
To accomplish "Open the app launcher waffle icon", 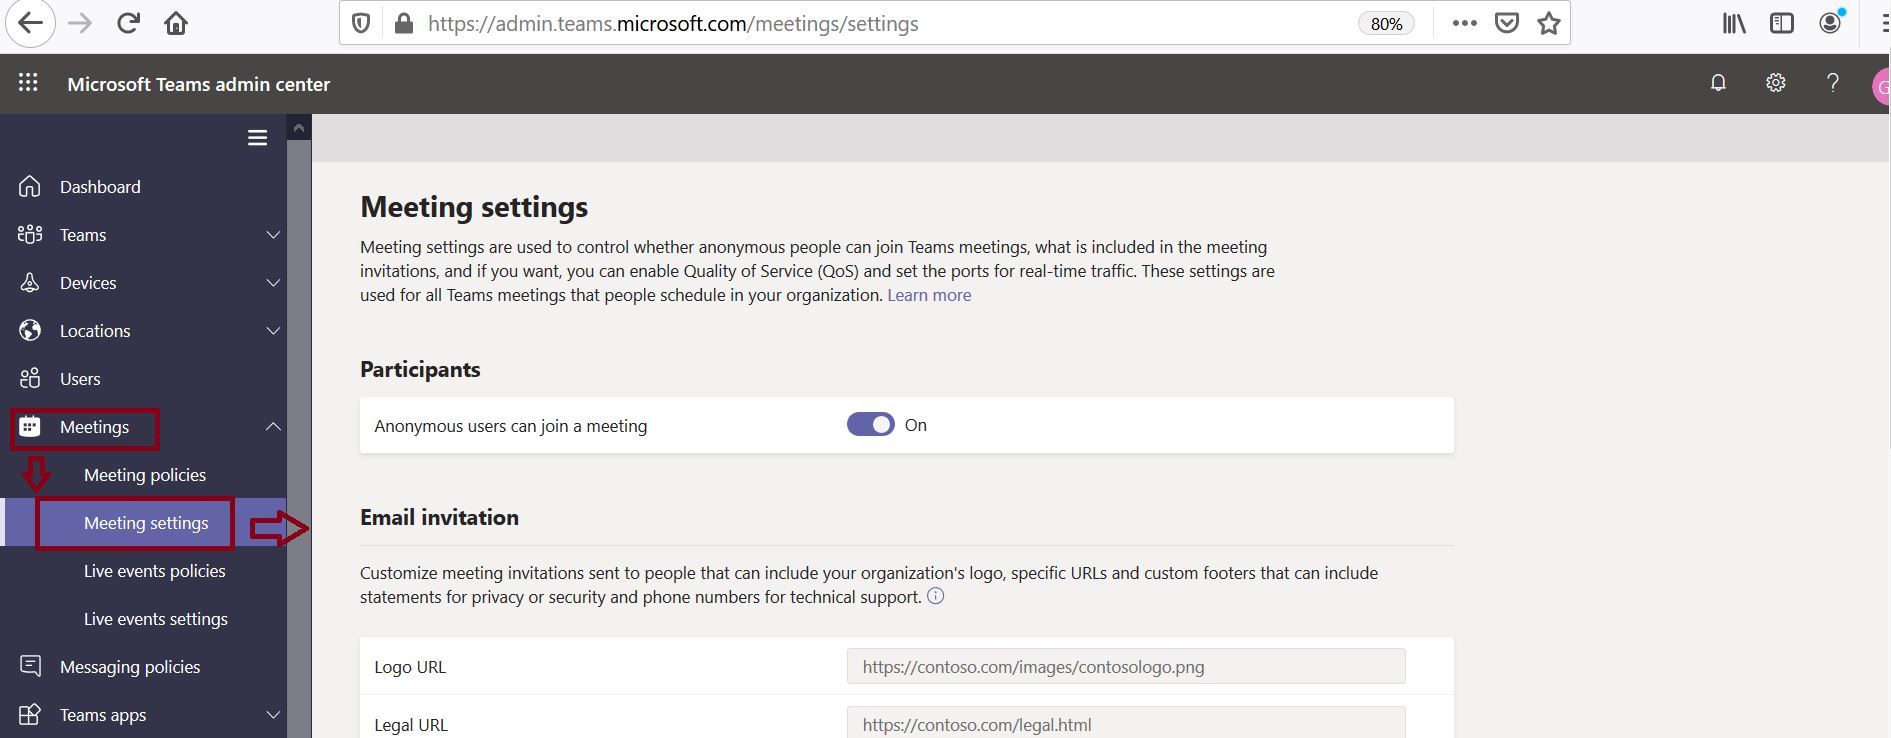I will (28, 83).
